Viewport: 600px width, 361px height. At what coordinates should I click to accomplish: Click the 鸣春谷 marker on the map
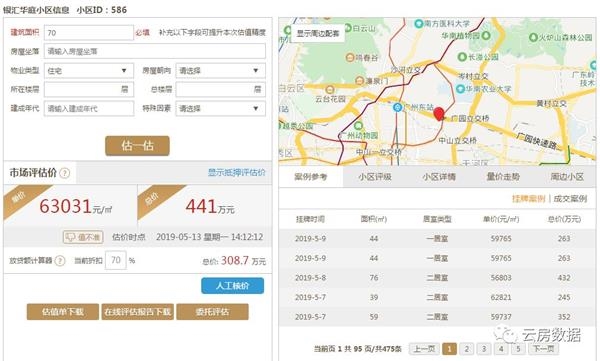pyautogui.click(x=350, y=58)
